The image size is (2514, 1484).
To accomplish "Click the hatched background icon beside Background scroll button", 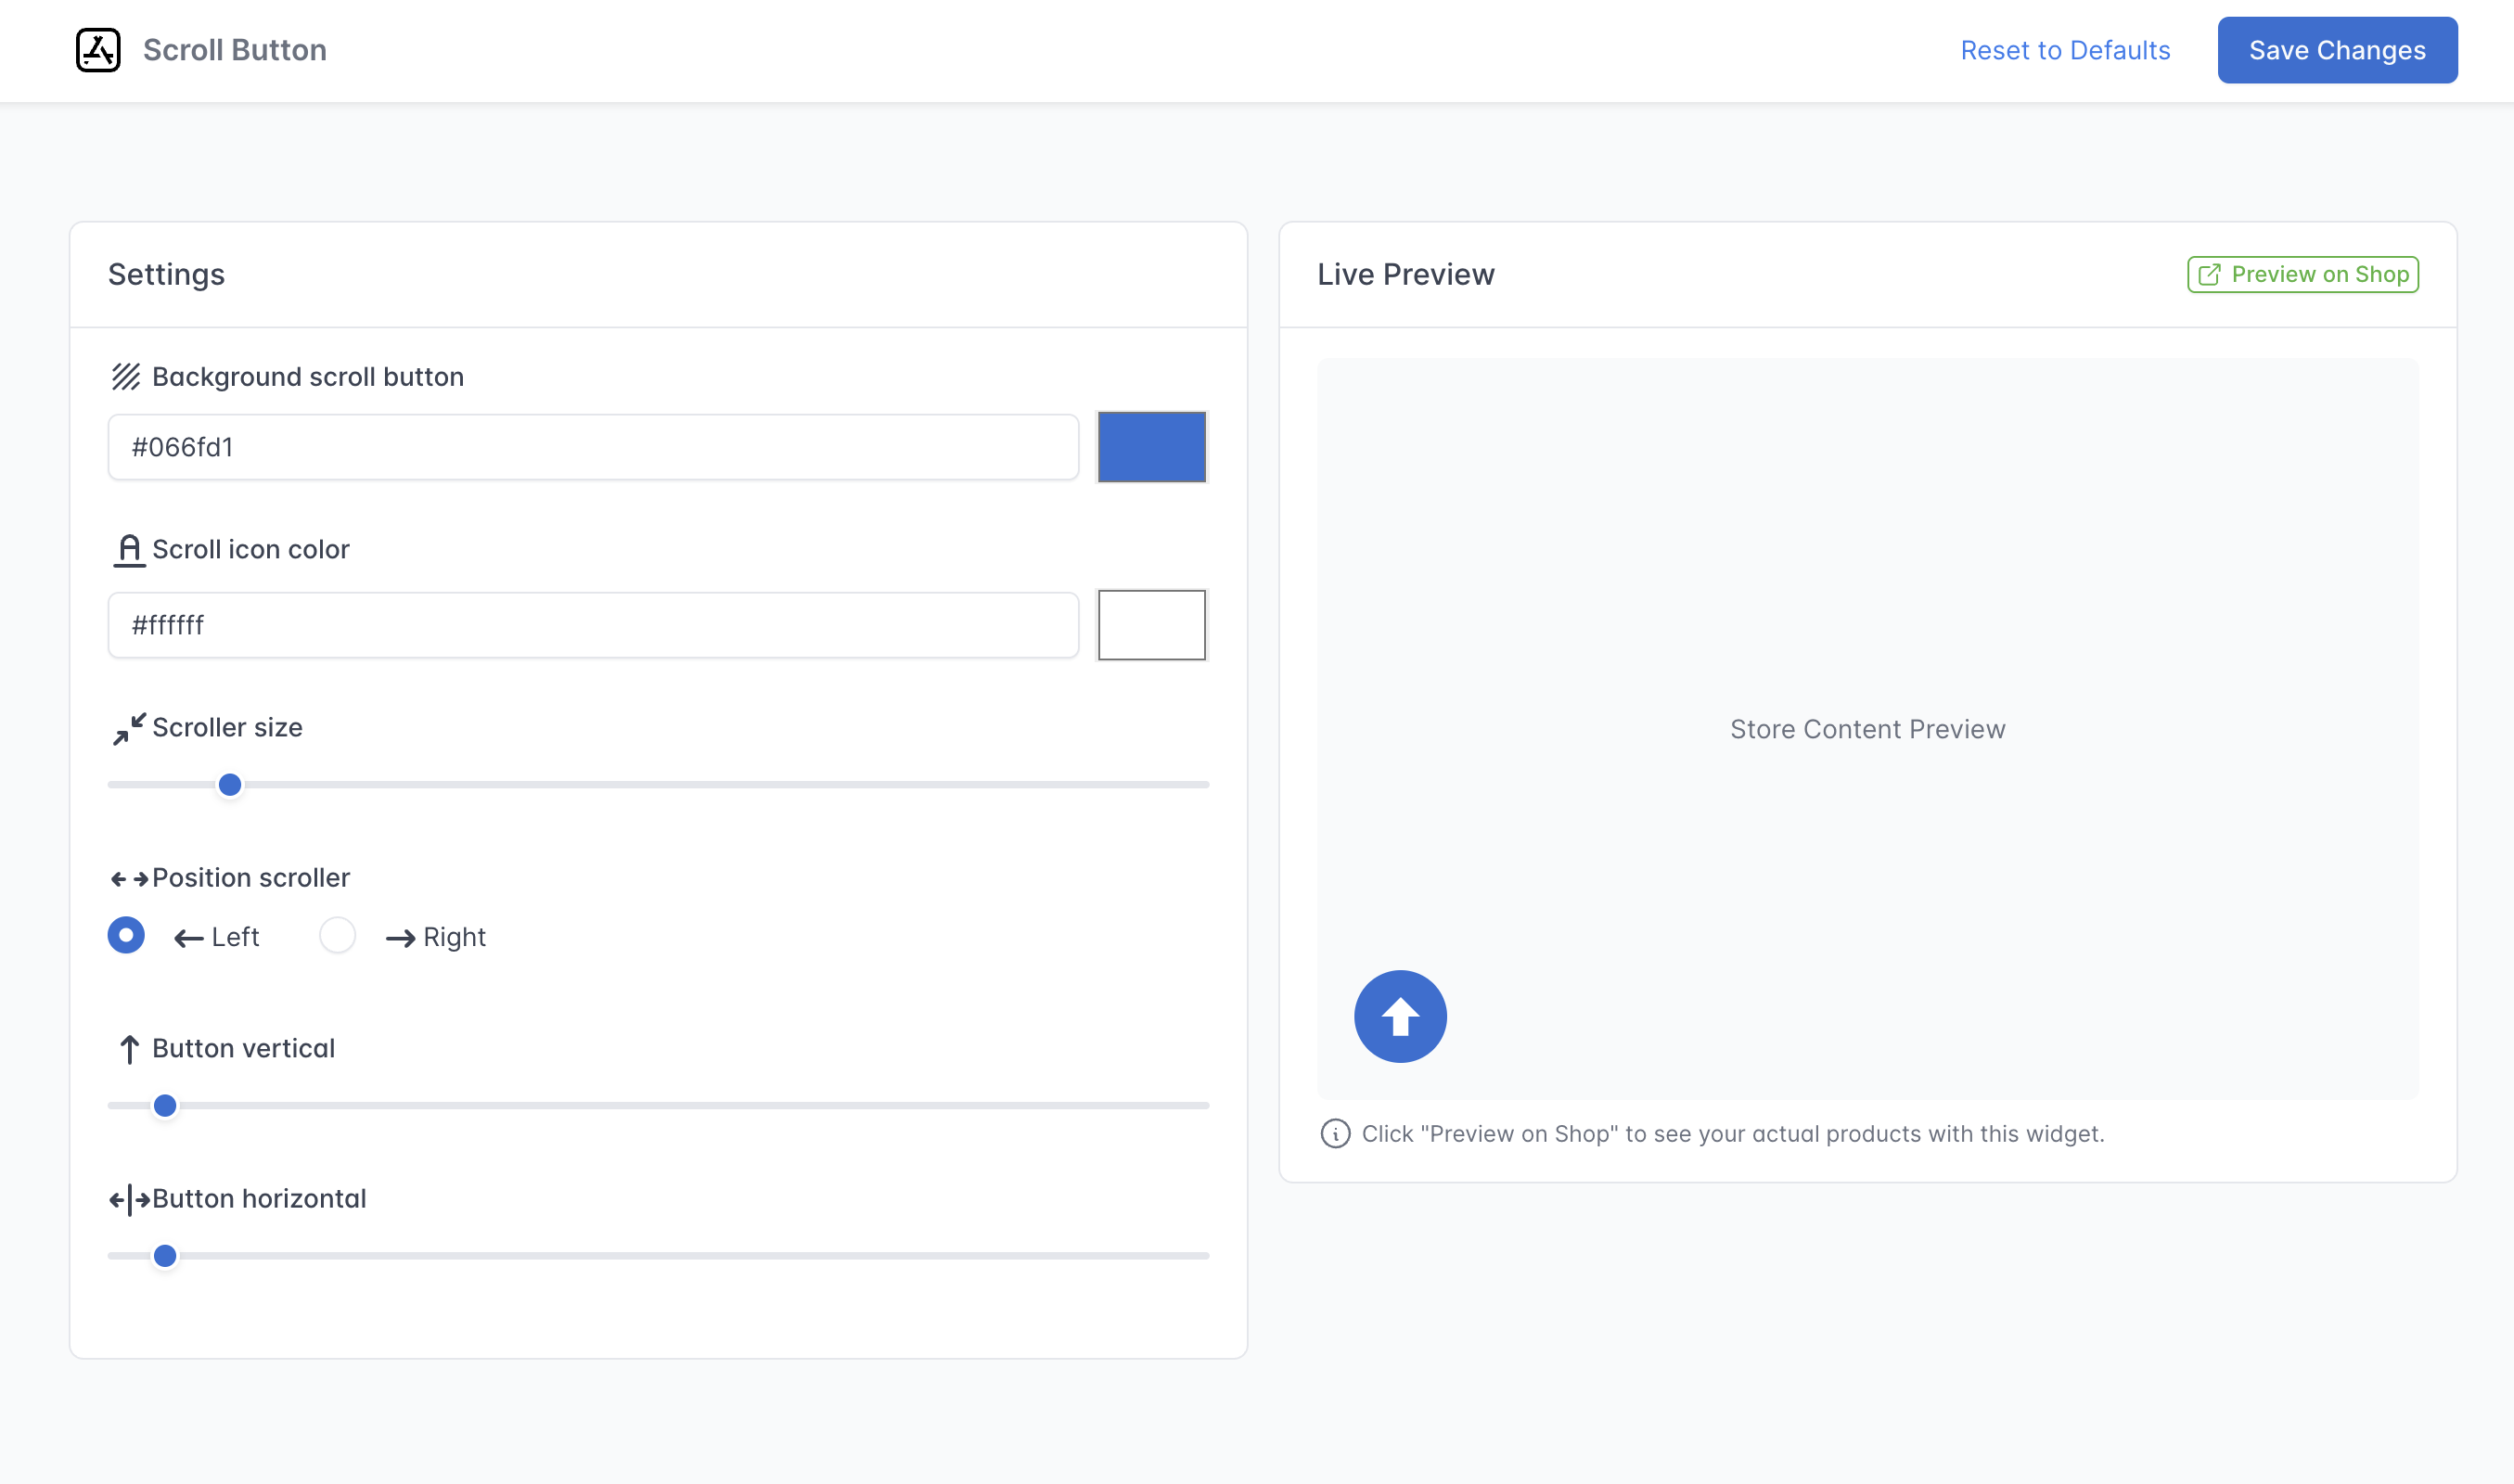I will tap(126, 377).
